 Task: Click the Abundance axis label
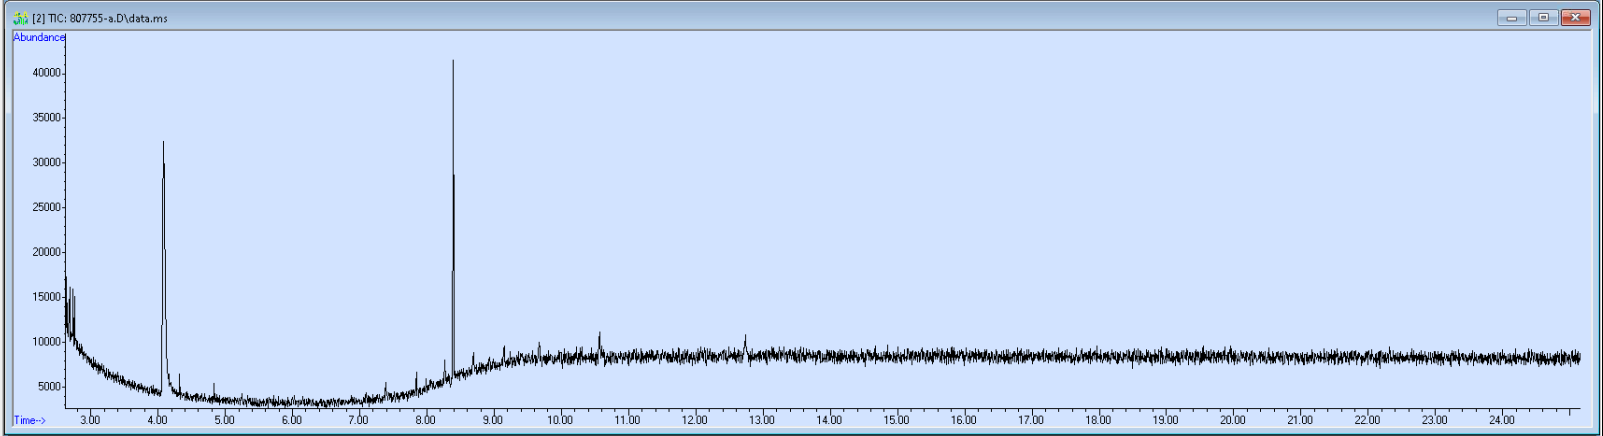click(x=39, y=38)
